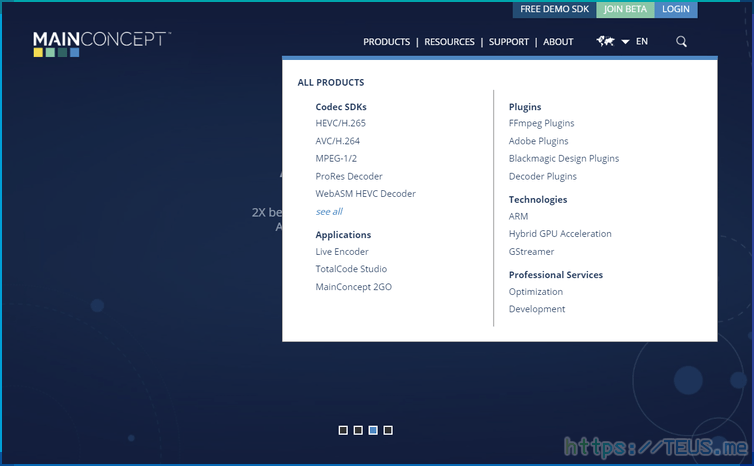Go to first carousel slide indicator

(343, 430)
